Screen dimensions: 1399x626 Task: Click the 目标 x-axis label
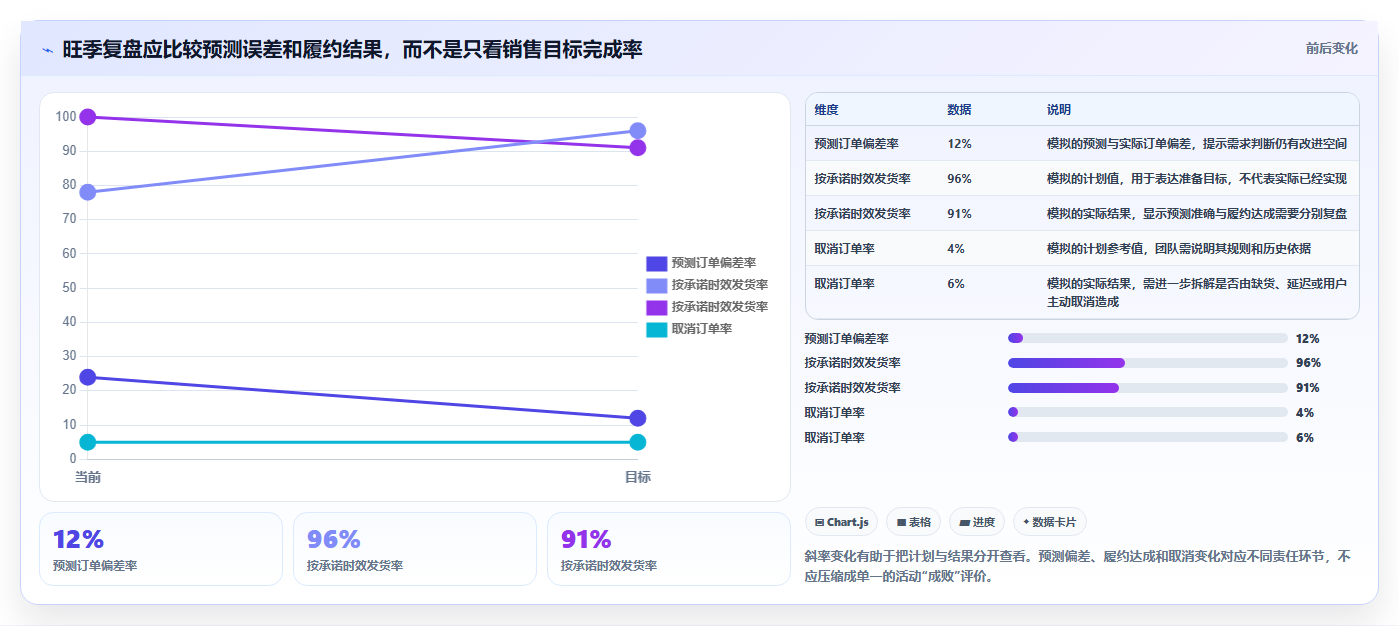[x=638, y=477]
